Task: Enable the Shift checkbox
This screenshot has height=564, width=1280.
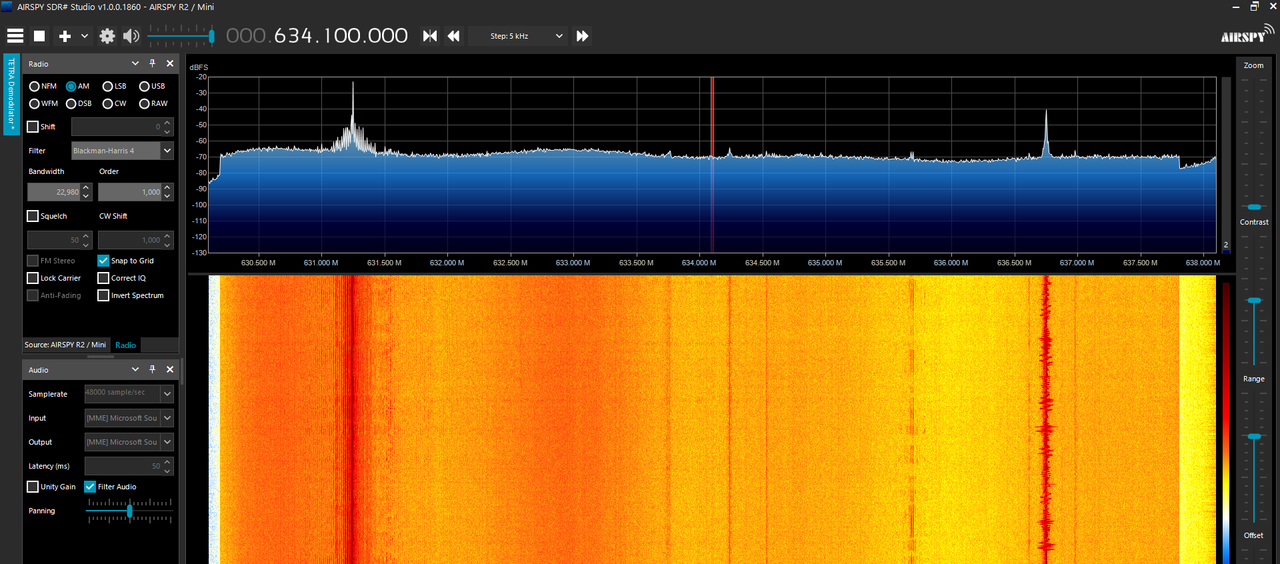Action: [33, 127]
